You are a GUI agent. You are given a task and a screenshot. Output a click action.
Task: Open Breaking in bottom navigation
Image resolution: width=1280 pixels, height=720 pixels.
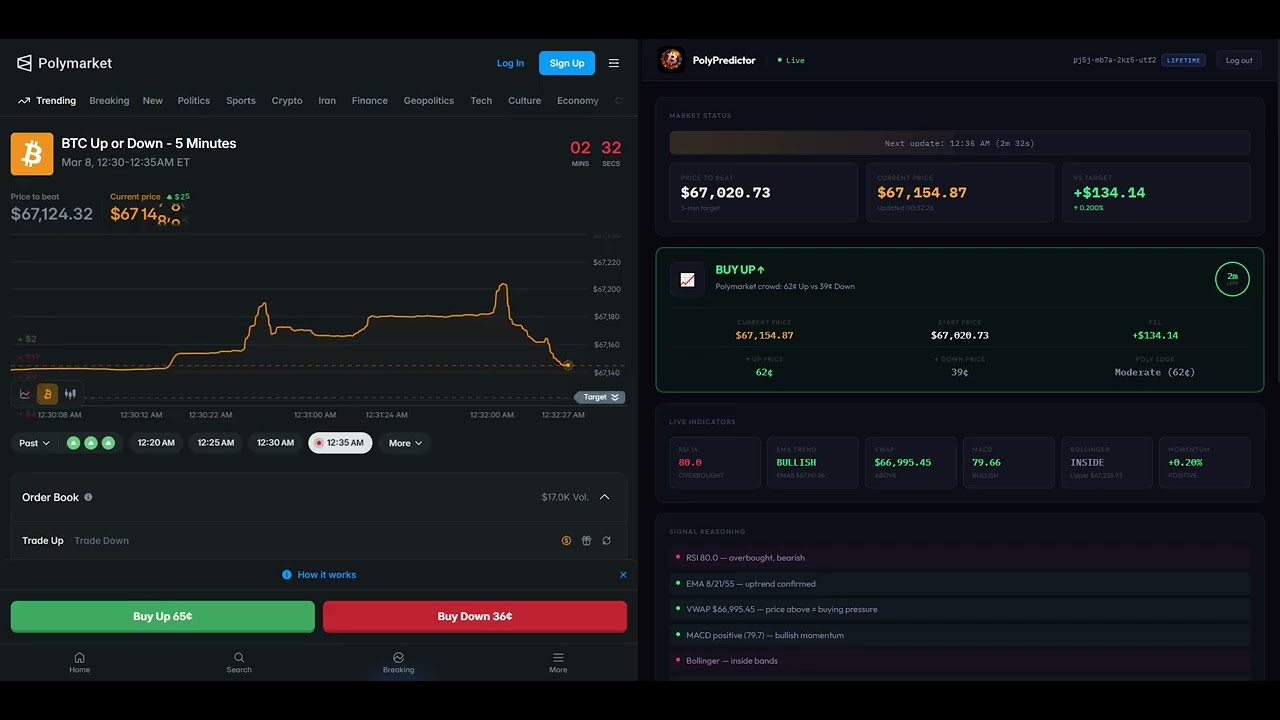398,663
